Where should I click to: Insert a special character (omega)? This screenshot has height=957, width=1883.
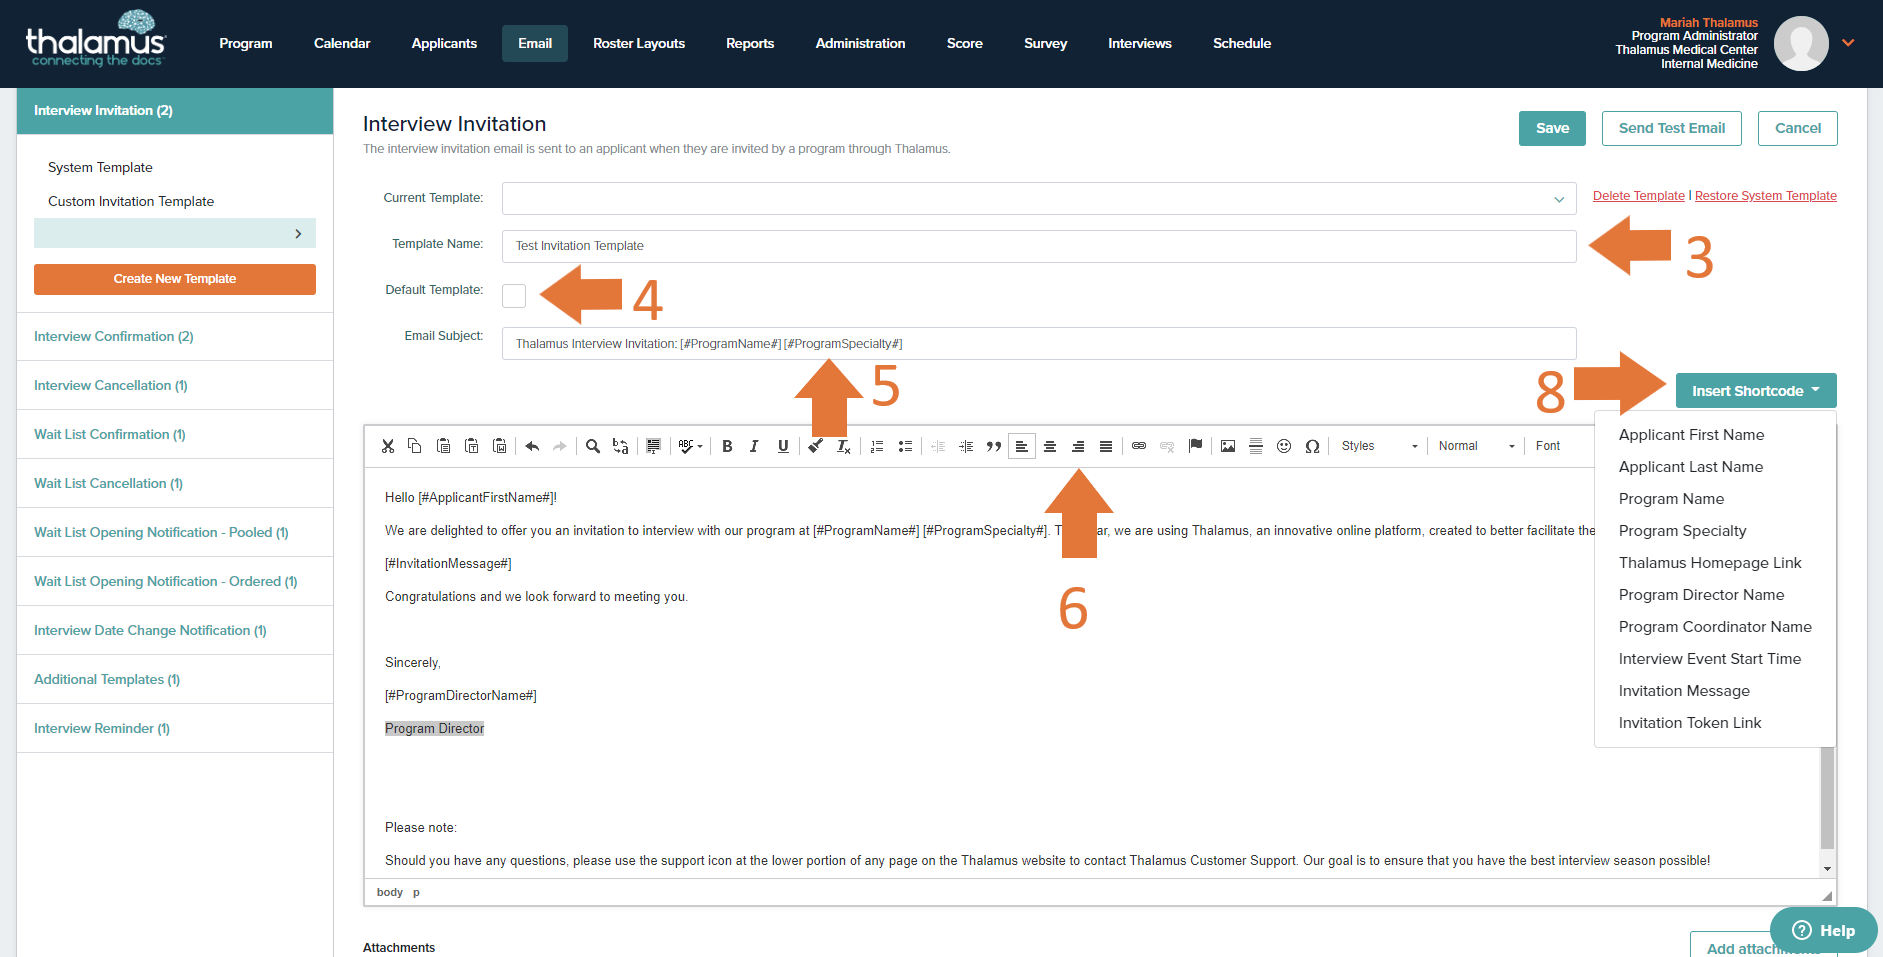point(1312,446)
